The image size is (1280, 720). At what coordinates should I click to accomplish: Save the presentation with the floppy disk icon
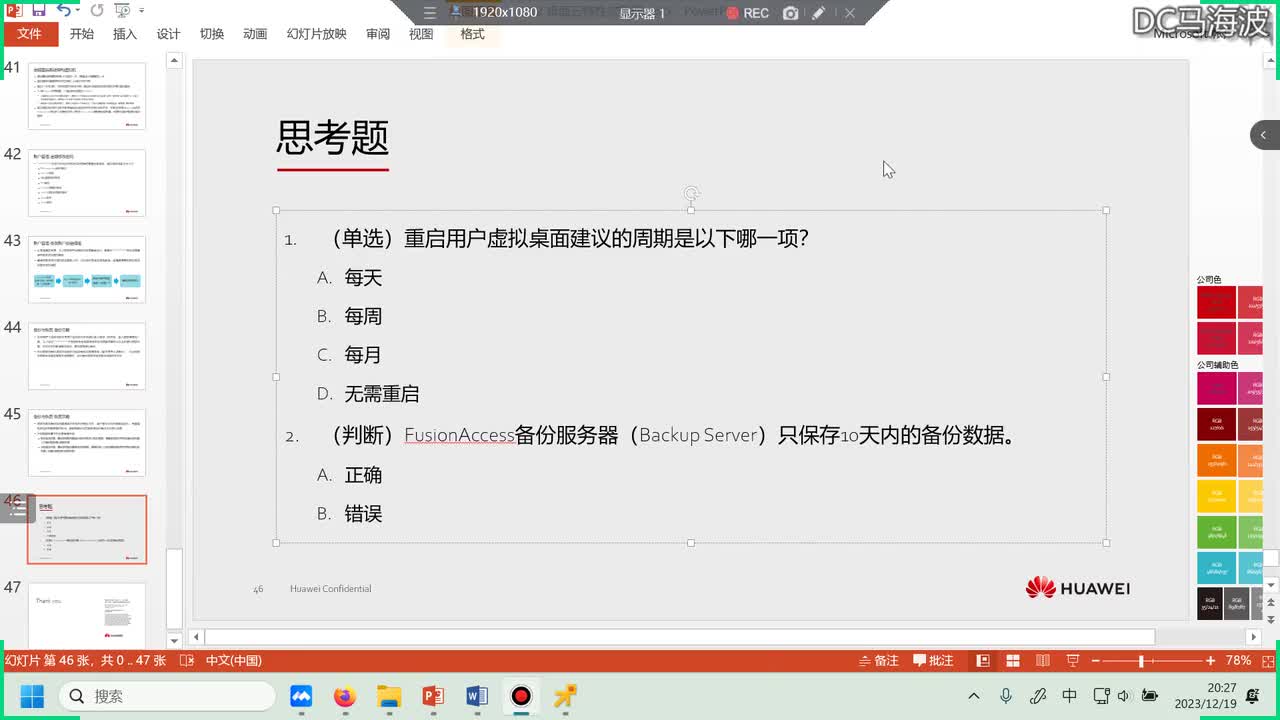tap(38, 10)
